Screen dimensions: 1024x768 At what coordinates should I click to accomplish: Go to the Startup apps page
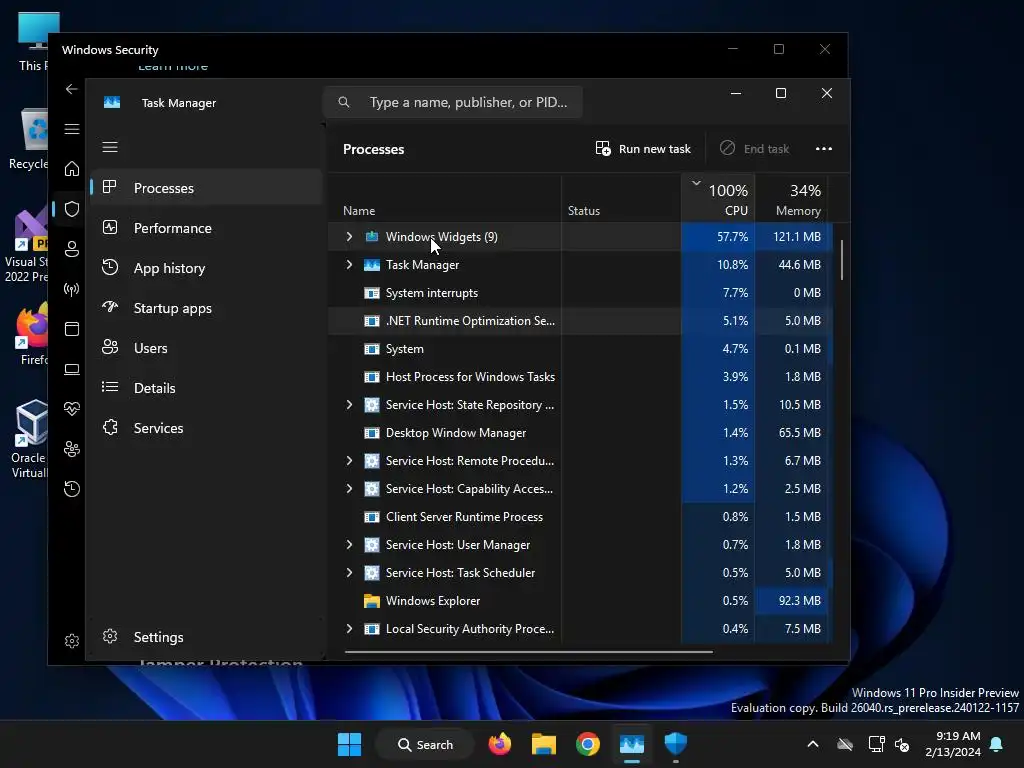(x=206, y=308)
